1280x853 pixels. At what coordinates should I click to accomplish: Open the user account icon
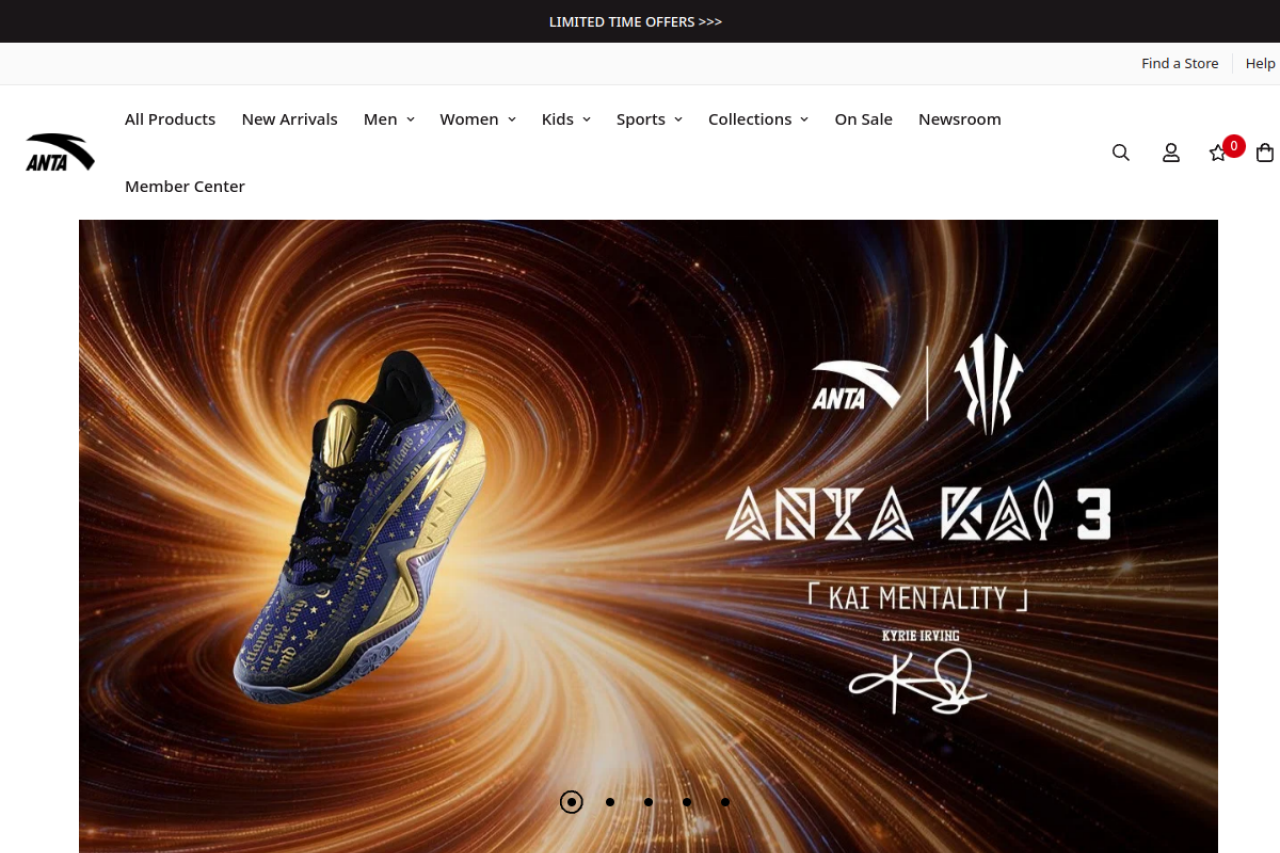[x=1171, y=152]
